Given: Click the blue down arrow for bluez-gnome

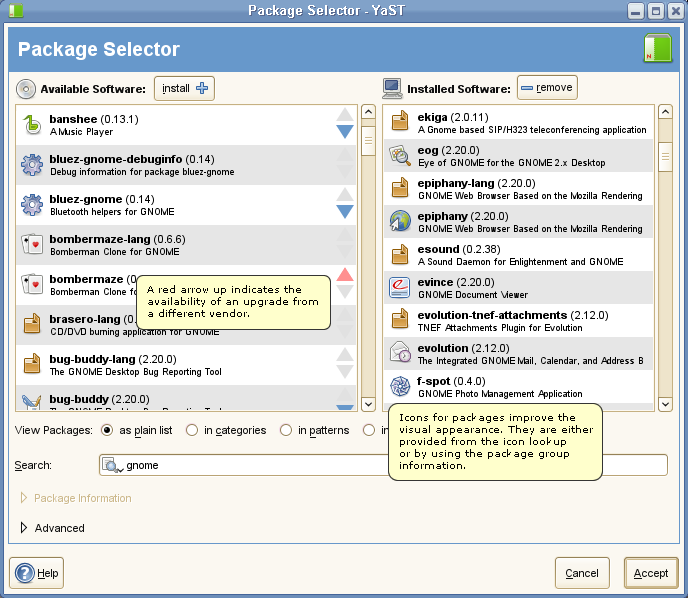Looking at the screenshot, I should coord(345,211).
